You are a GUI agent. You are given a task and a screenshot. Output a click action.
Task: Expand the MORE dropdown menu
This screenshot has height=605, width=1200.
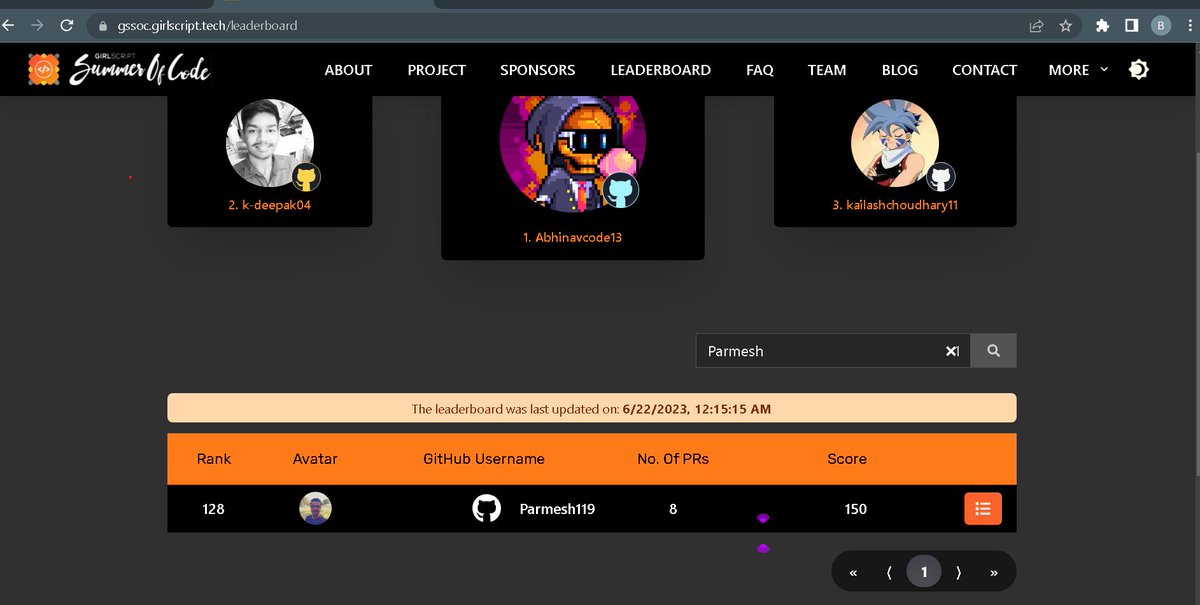coord(1078,70)
